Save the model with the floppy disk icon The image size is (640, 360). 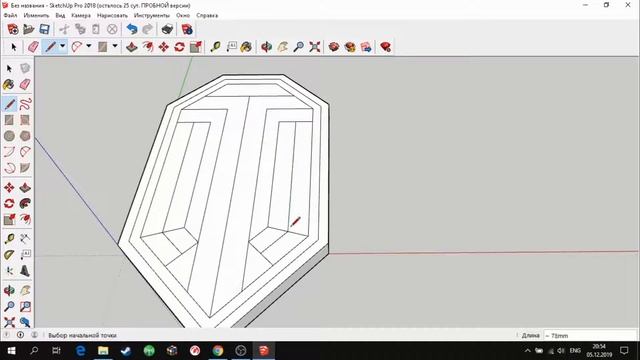click(x=44, y=29)
